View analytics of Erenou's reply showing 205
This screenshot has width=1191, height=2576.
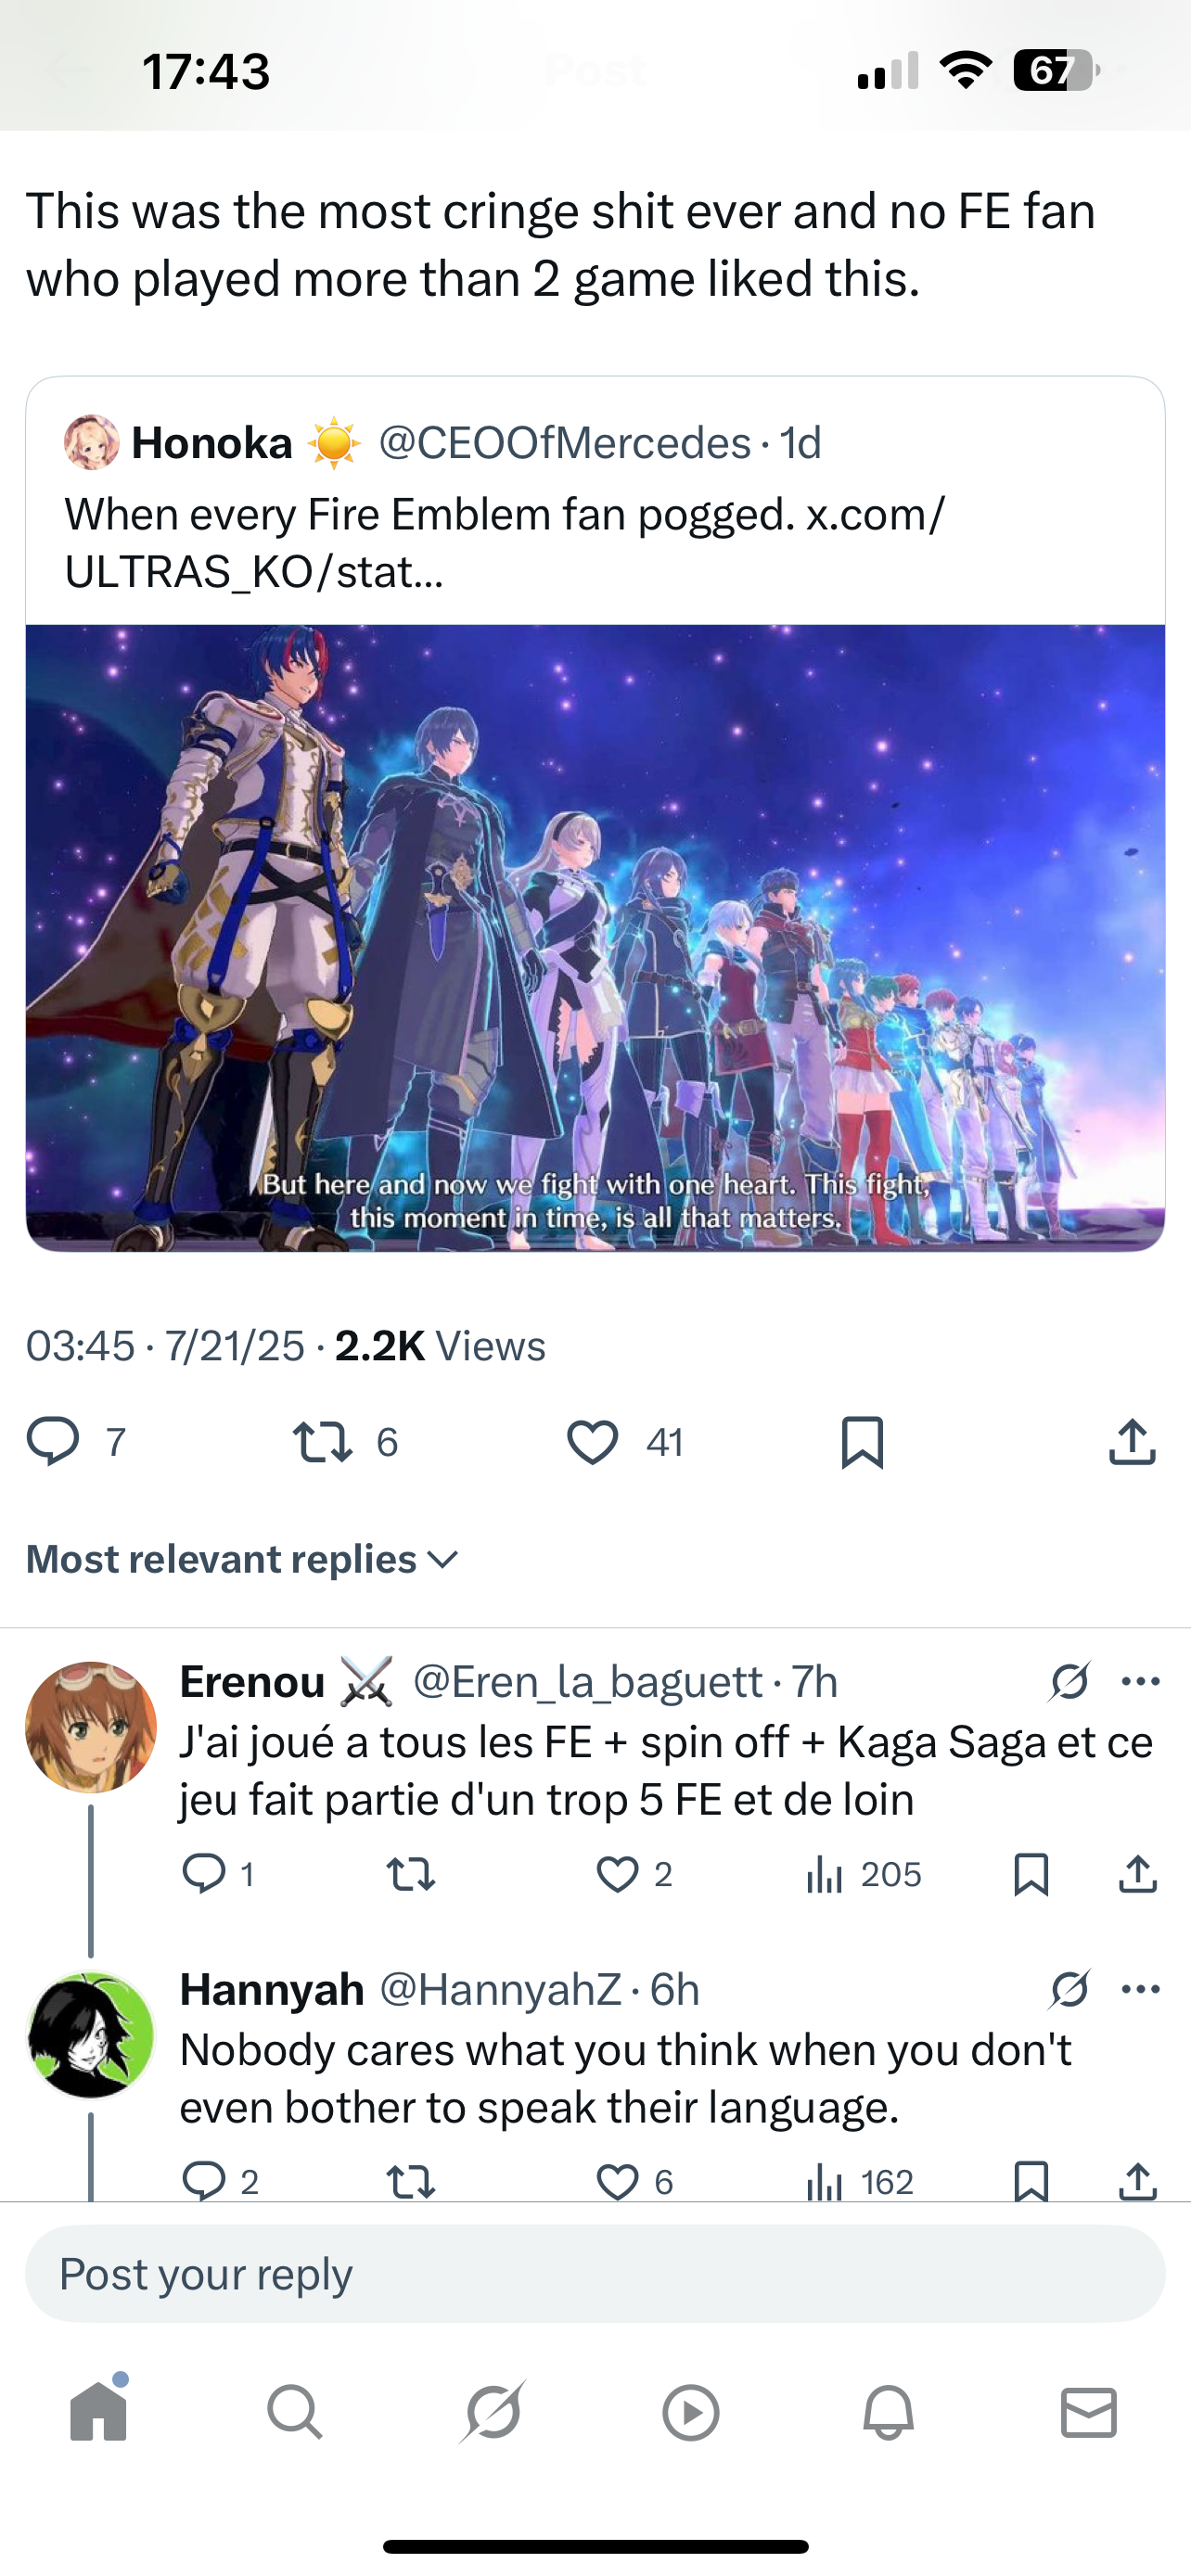[863, 1874]
